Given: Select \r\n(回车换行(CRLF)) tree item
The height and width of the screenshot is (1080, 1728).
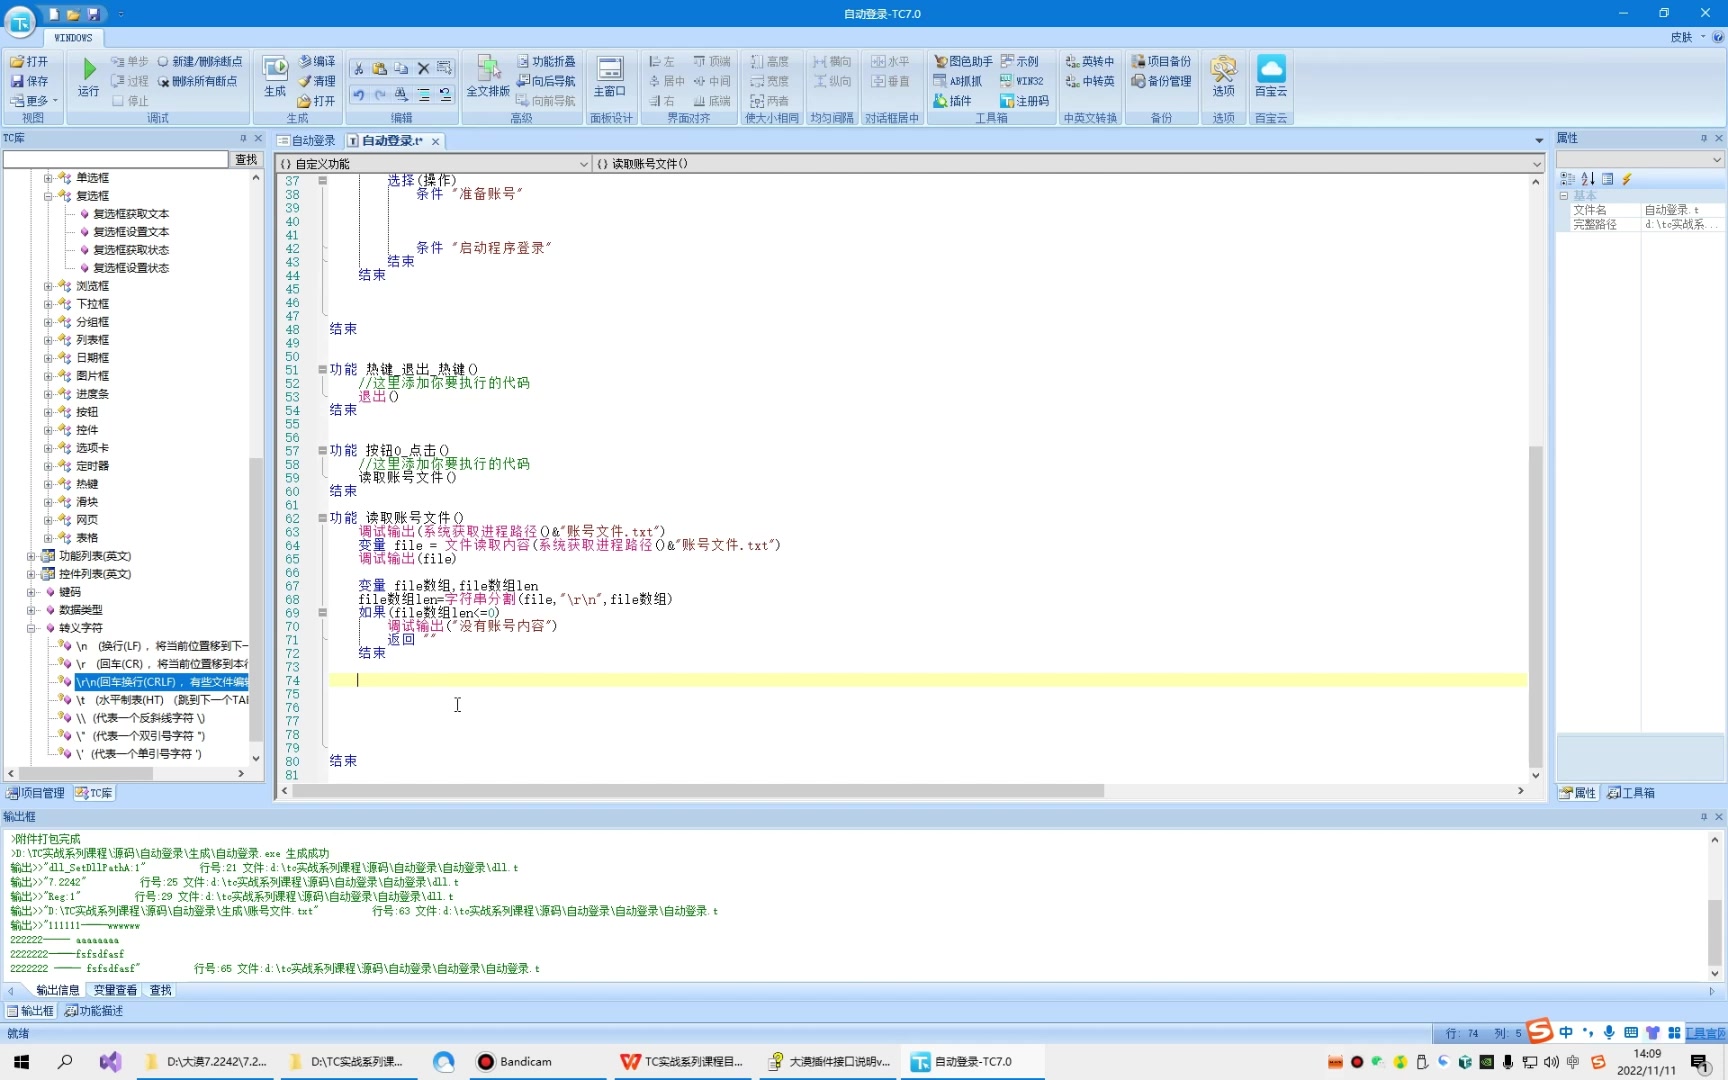Looking at the screenshot, I should (161, 682).
